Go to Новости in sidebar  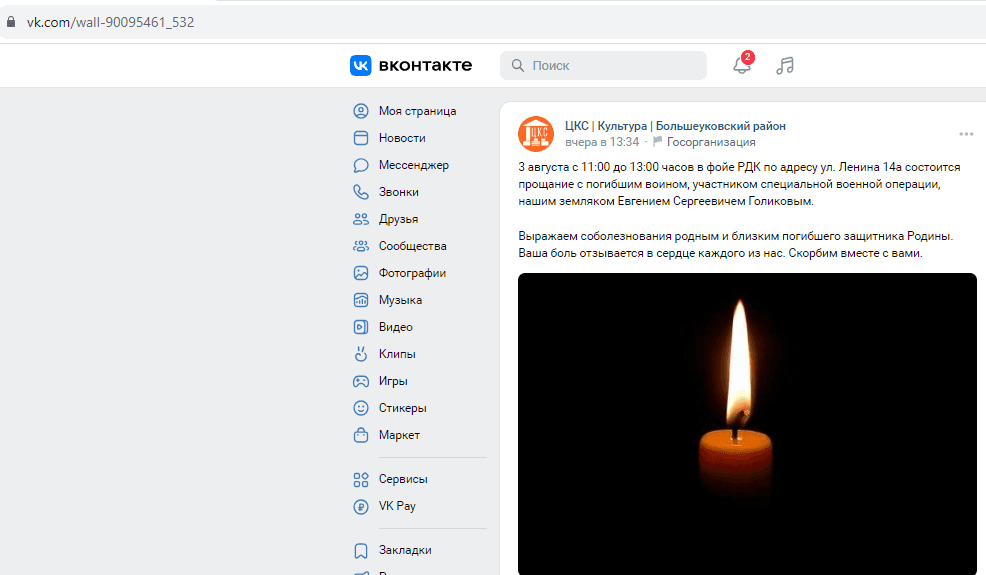click(402, 138)
